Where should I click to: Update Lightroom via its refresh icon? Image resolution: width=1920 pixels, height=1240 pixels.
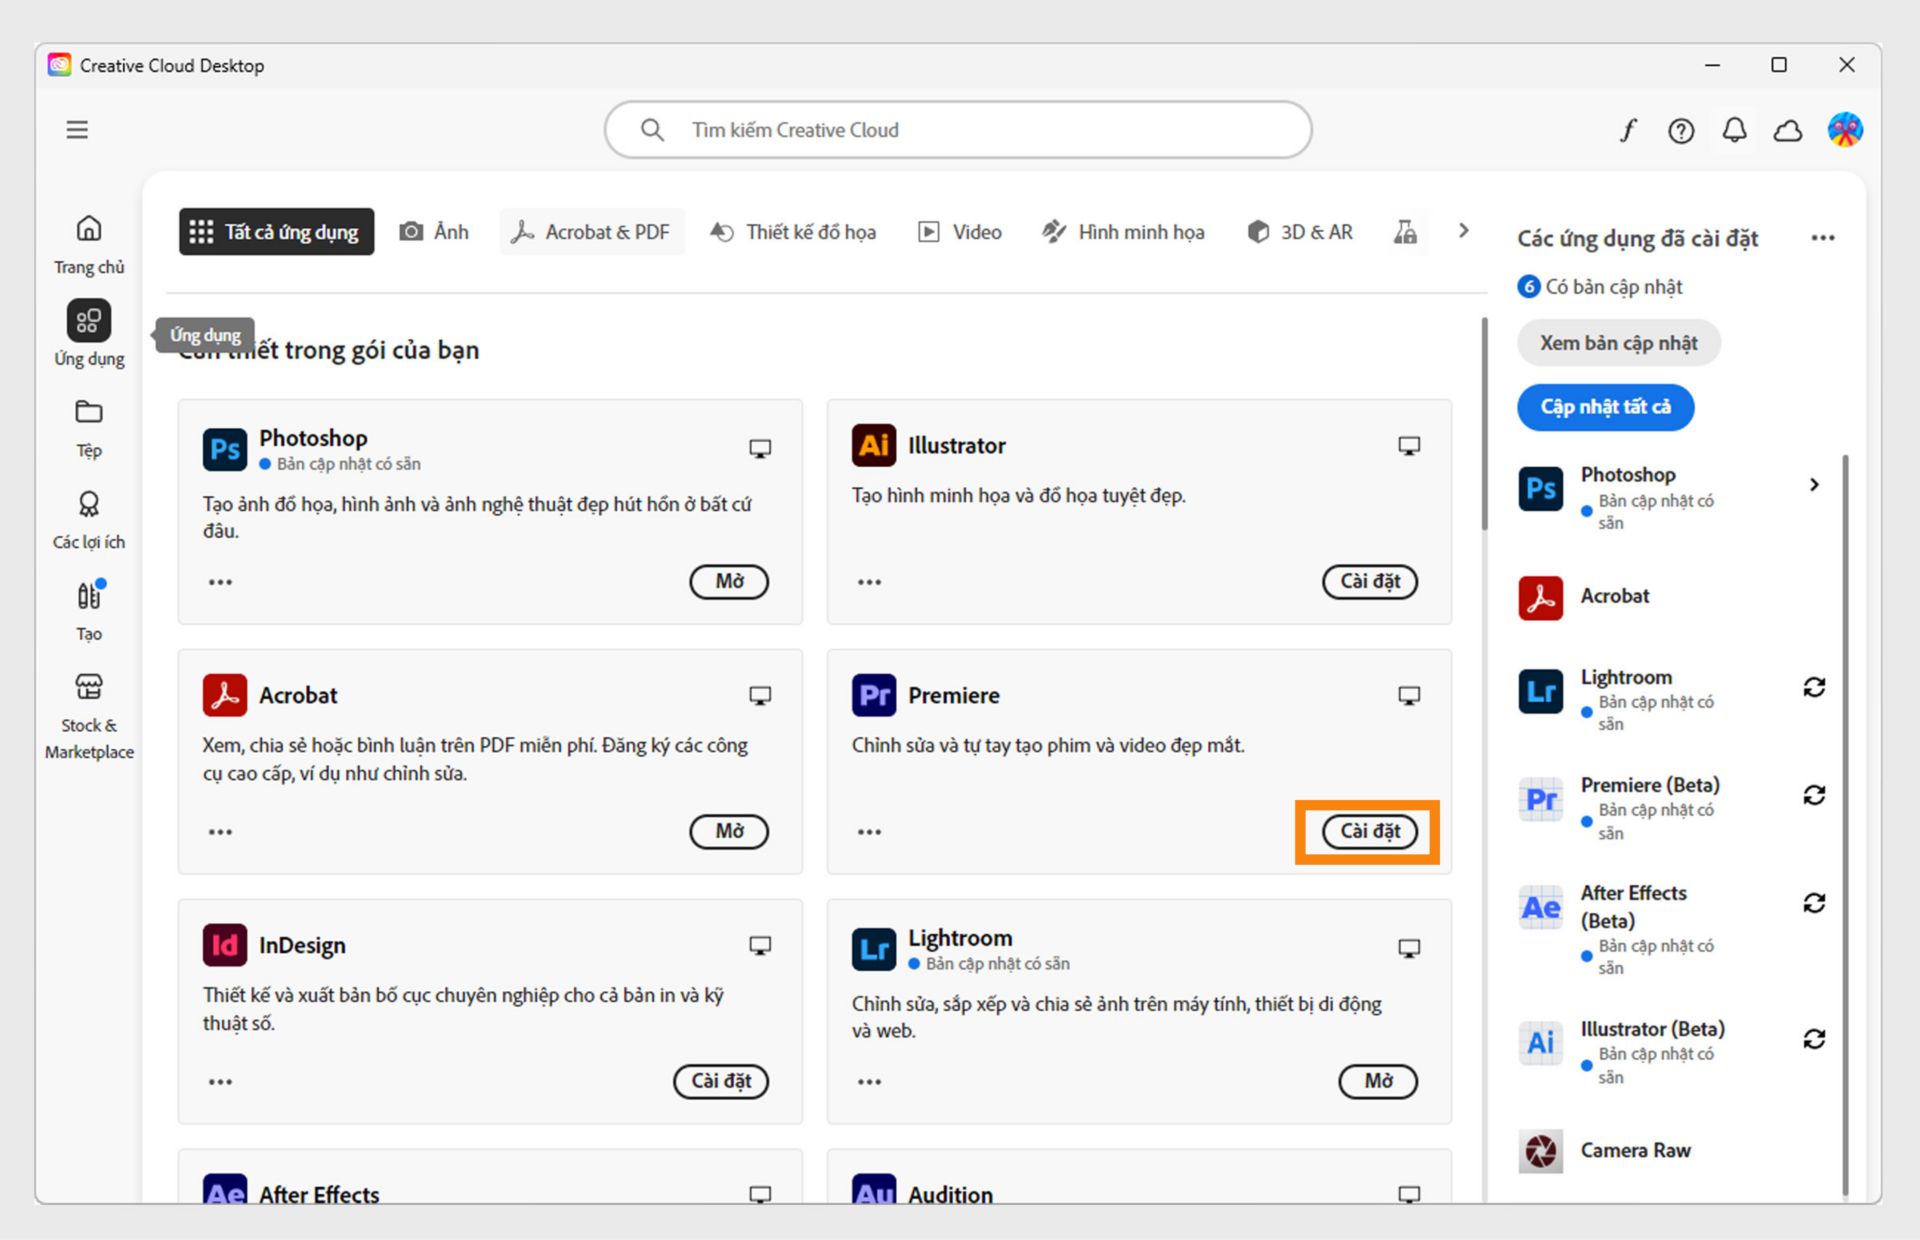pyautogui.click(x=1814, y=687)
